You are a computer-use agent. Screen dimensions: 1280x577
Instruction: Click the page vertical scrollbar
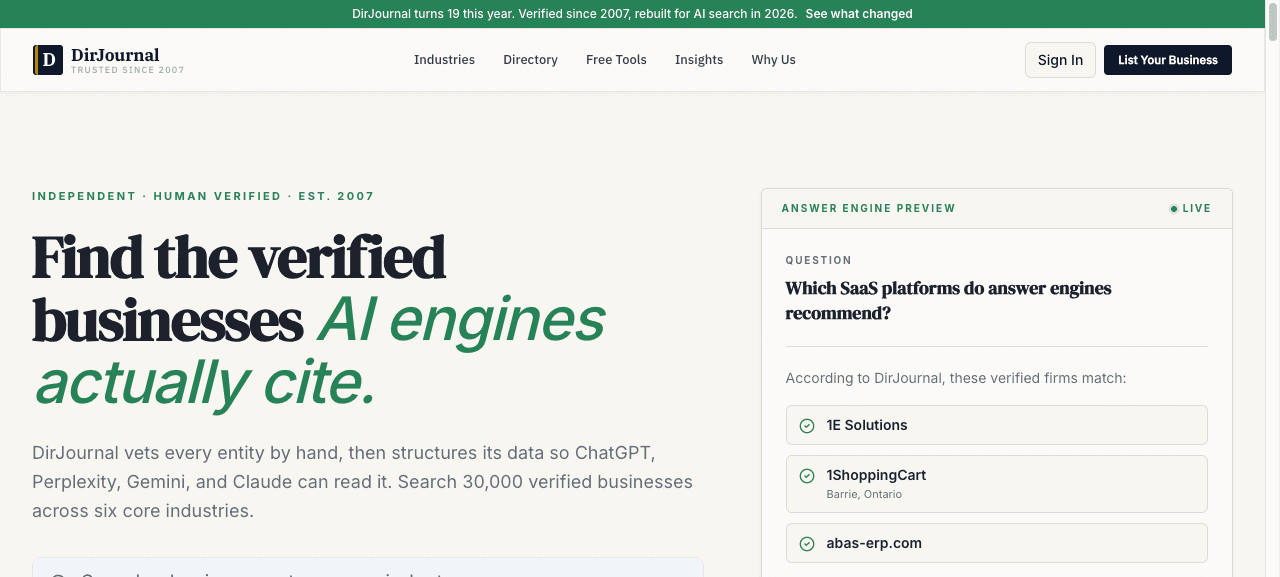pos(1273,288)
